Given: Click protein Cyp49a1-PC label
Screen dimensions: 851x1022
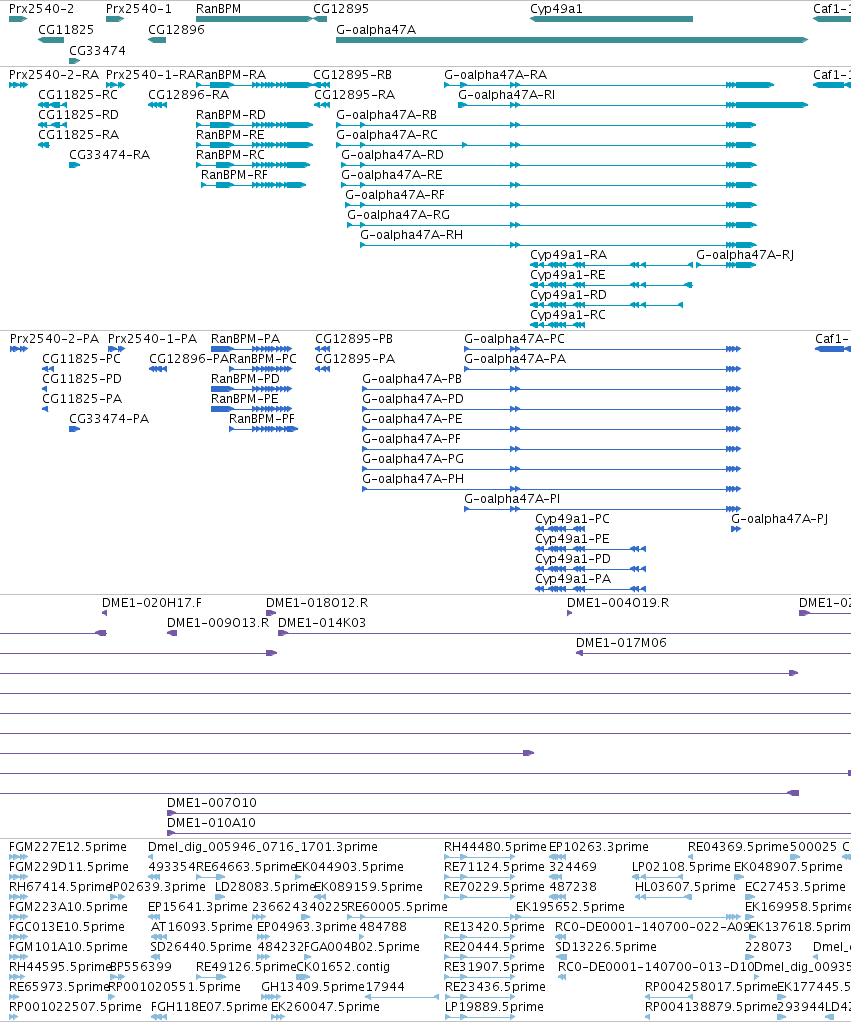Looking at the screenshot, I should [x=573, y=519].
